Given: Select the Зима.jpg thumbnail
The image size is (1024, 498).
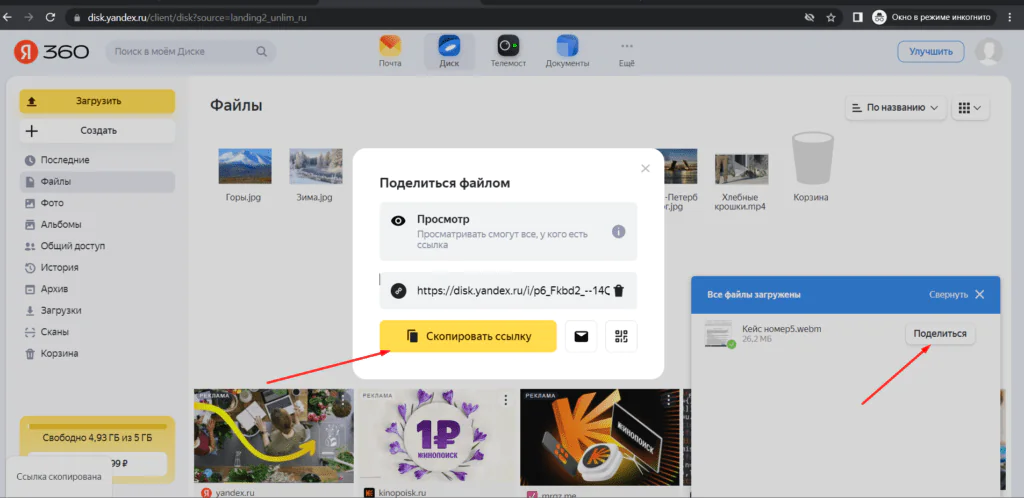Looking at the screenshot, I should coord(316,166).
